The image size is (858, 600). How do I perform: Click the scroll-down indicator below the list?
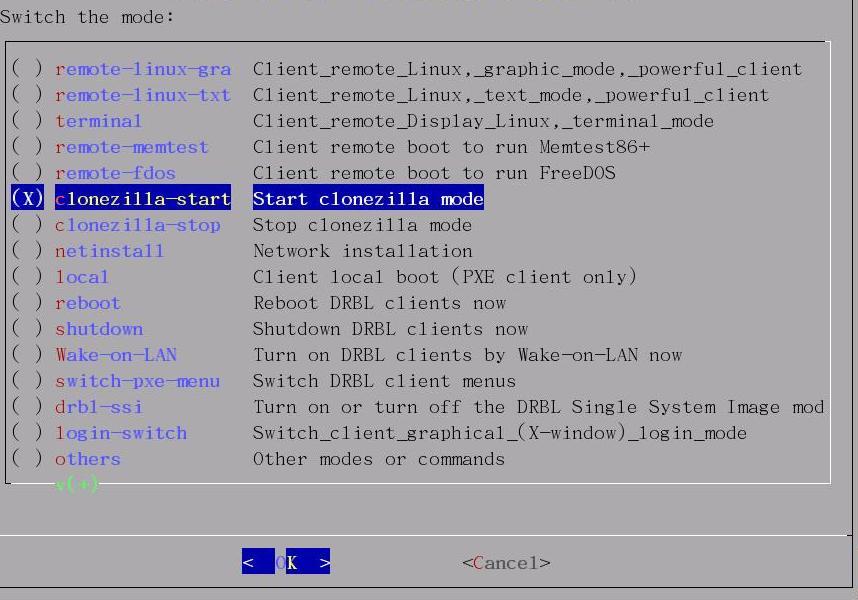[x=77, y=484]
